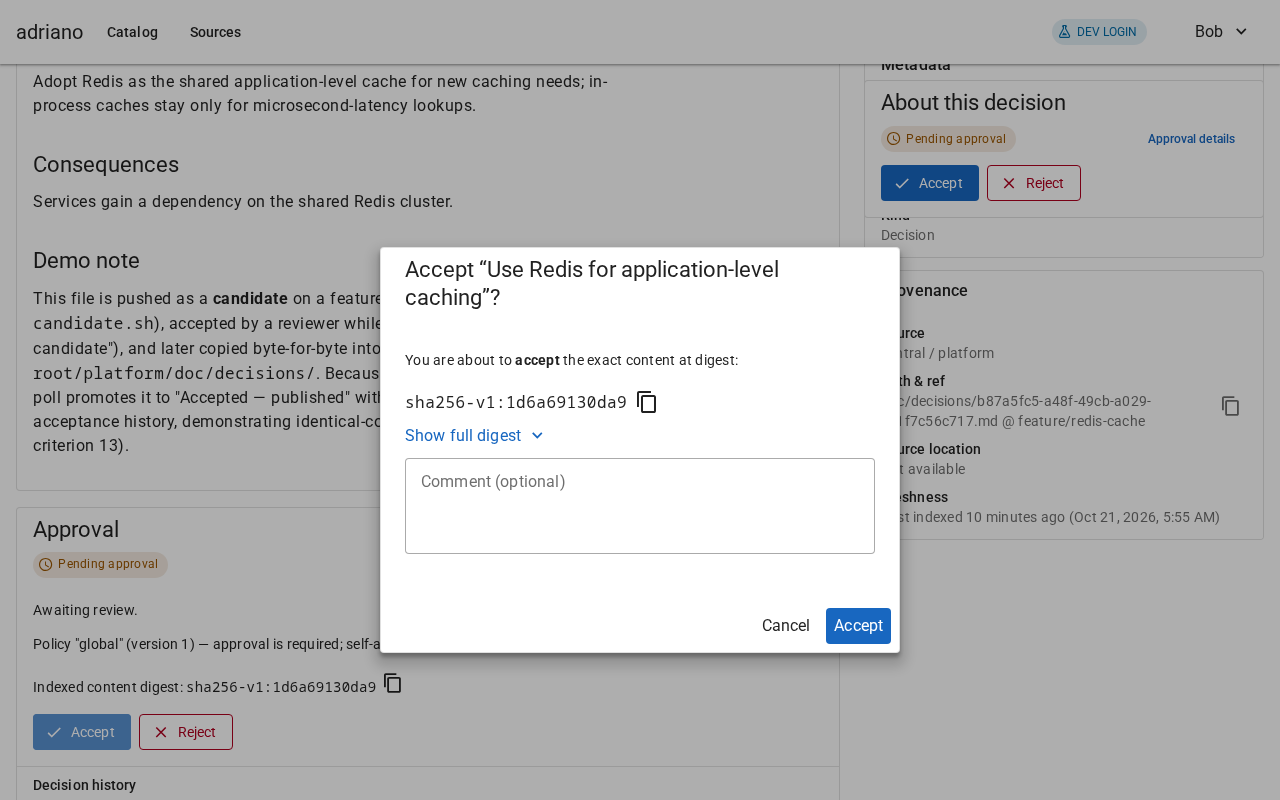The width and height of the screenshot is (1280, 800).
Task: Click the Comment (optional) text field
Action: pyautogui.click(x=640, y=506)
